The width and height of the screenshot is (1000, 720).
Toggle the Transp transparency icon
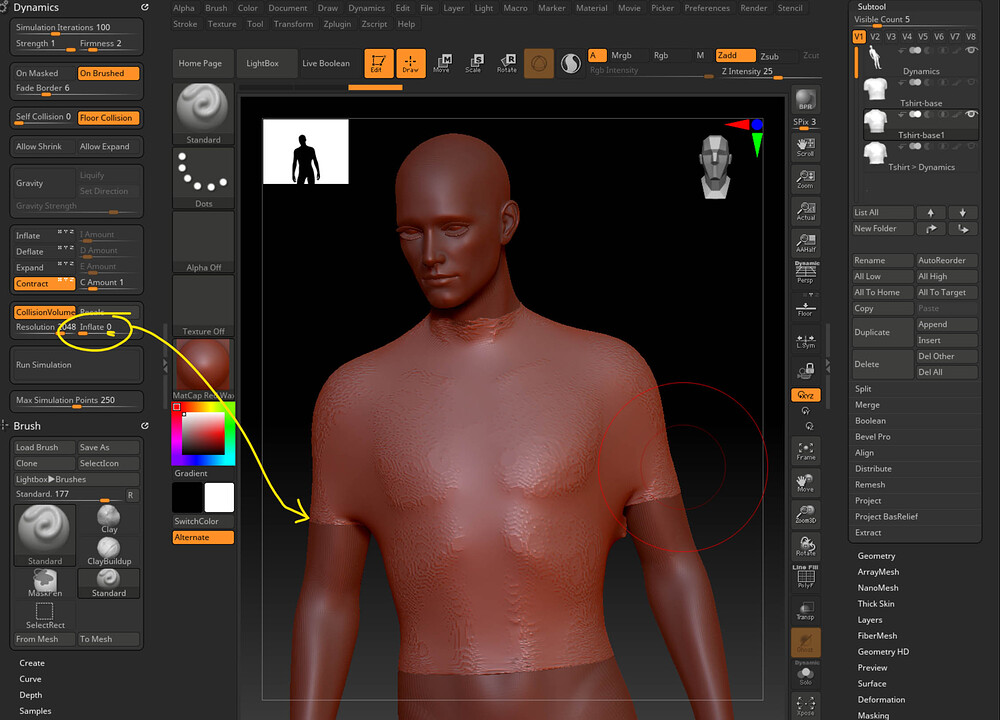point(805,611)
